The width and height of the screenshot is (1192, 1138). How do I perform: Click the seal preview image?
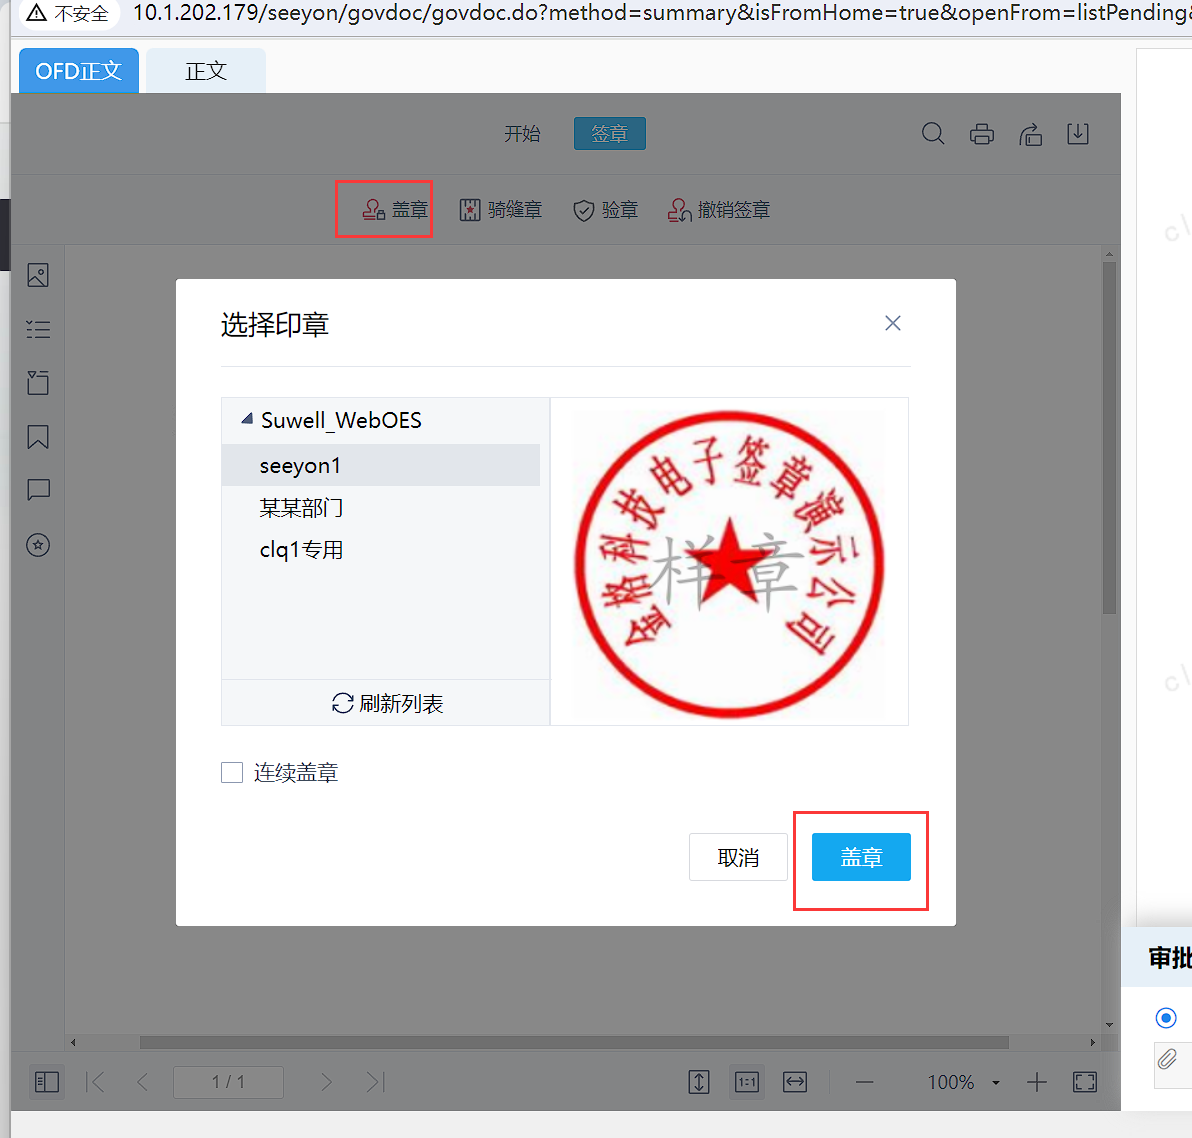point(729,563)
